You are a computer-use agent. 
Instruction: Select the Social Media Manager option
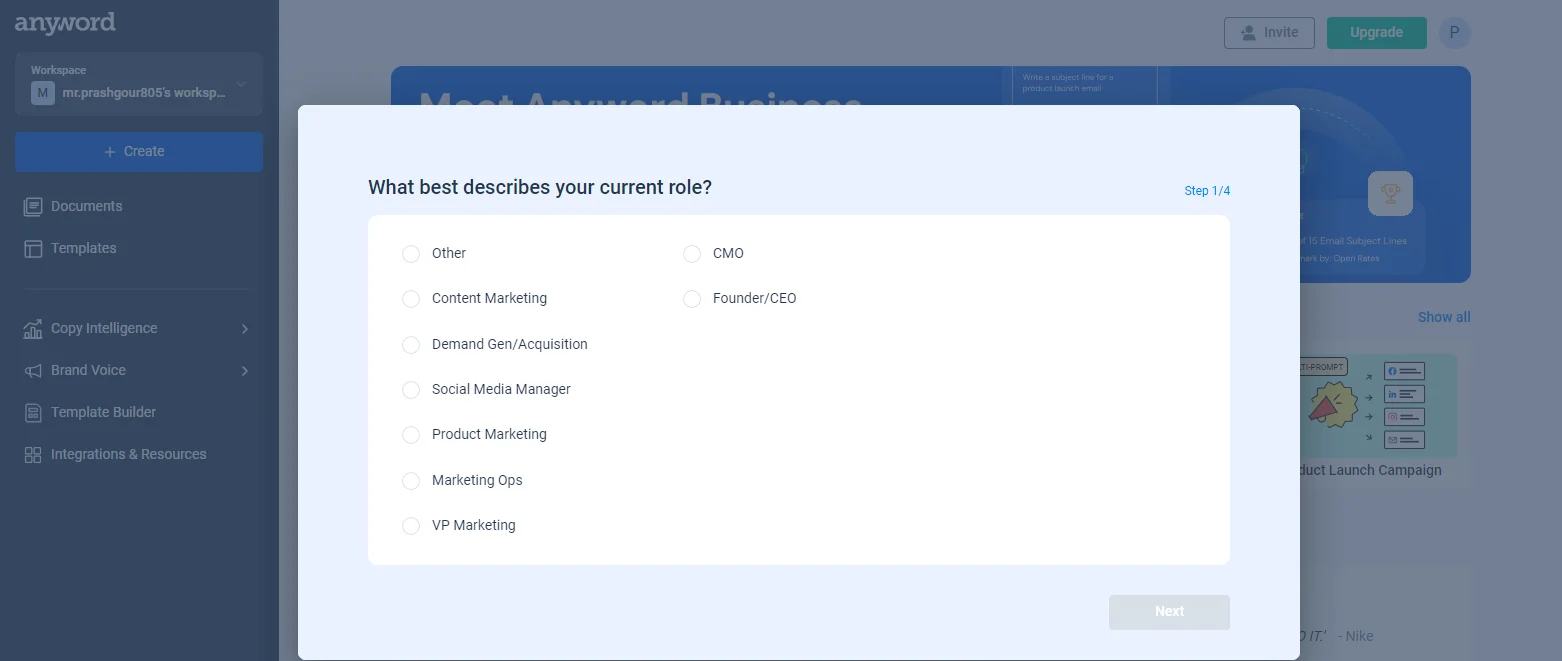tap(411, 389)
